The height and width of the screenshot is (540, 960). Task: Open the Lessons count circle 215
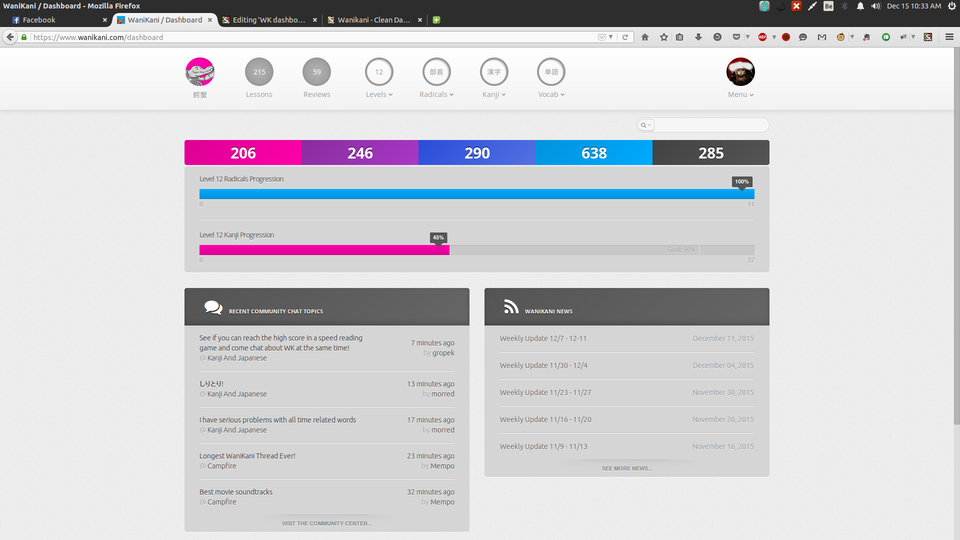259,72
